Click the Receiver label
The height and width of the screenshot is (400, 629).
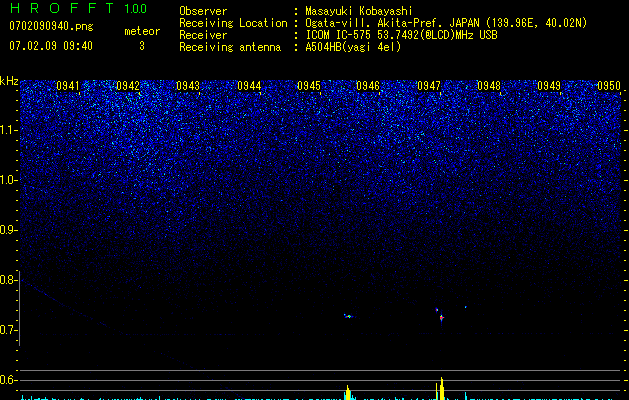[203, 35]
